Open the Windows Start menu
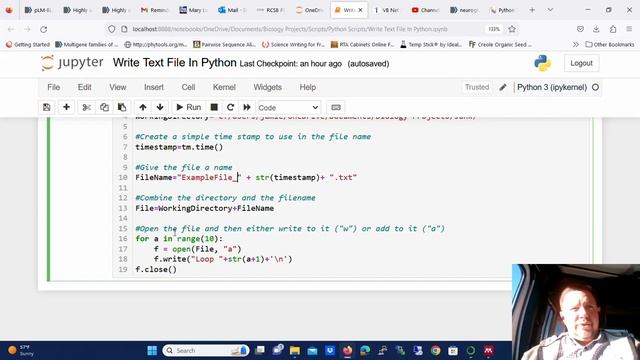This screenshot has width=640, height=360. click(152, 351)
